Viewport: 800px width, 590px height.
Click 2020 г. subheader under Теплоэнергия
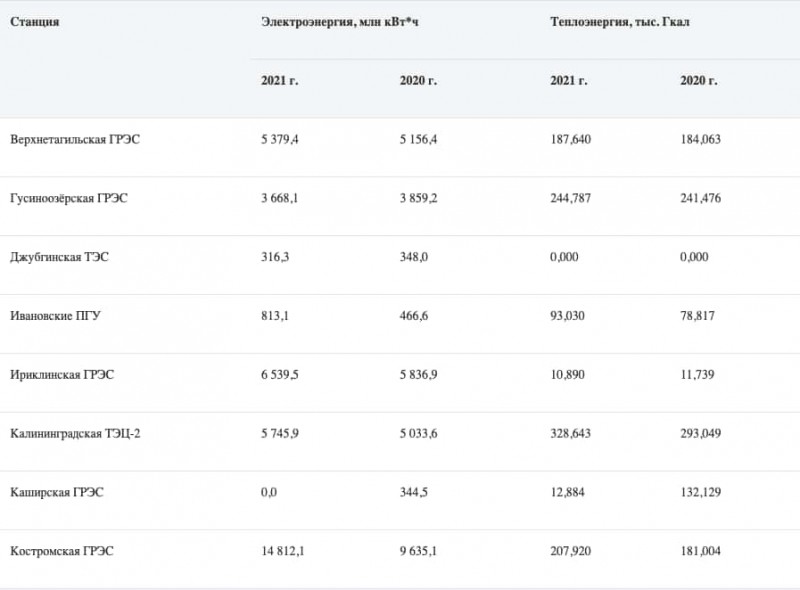[698, 81]
